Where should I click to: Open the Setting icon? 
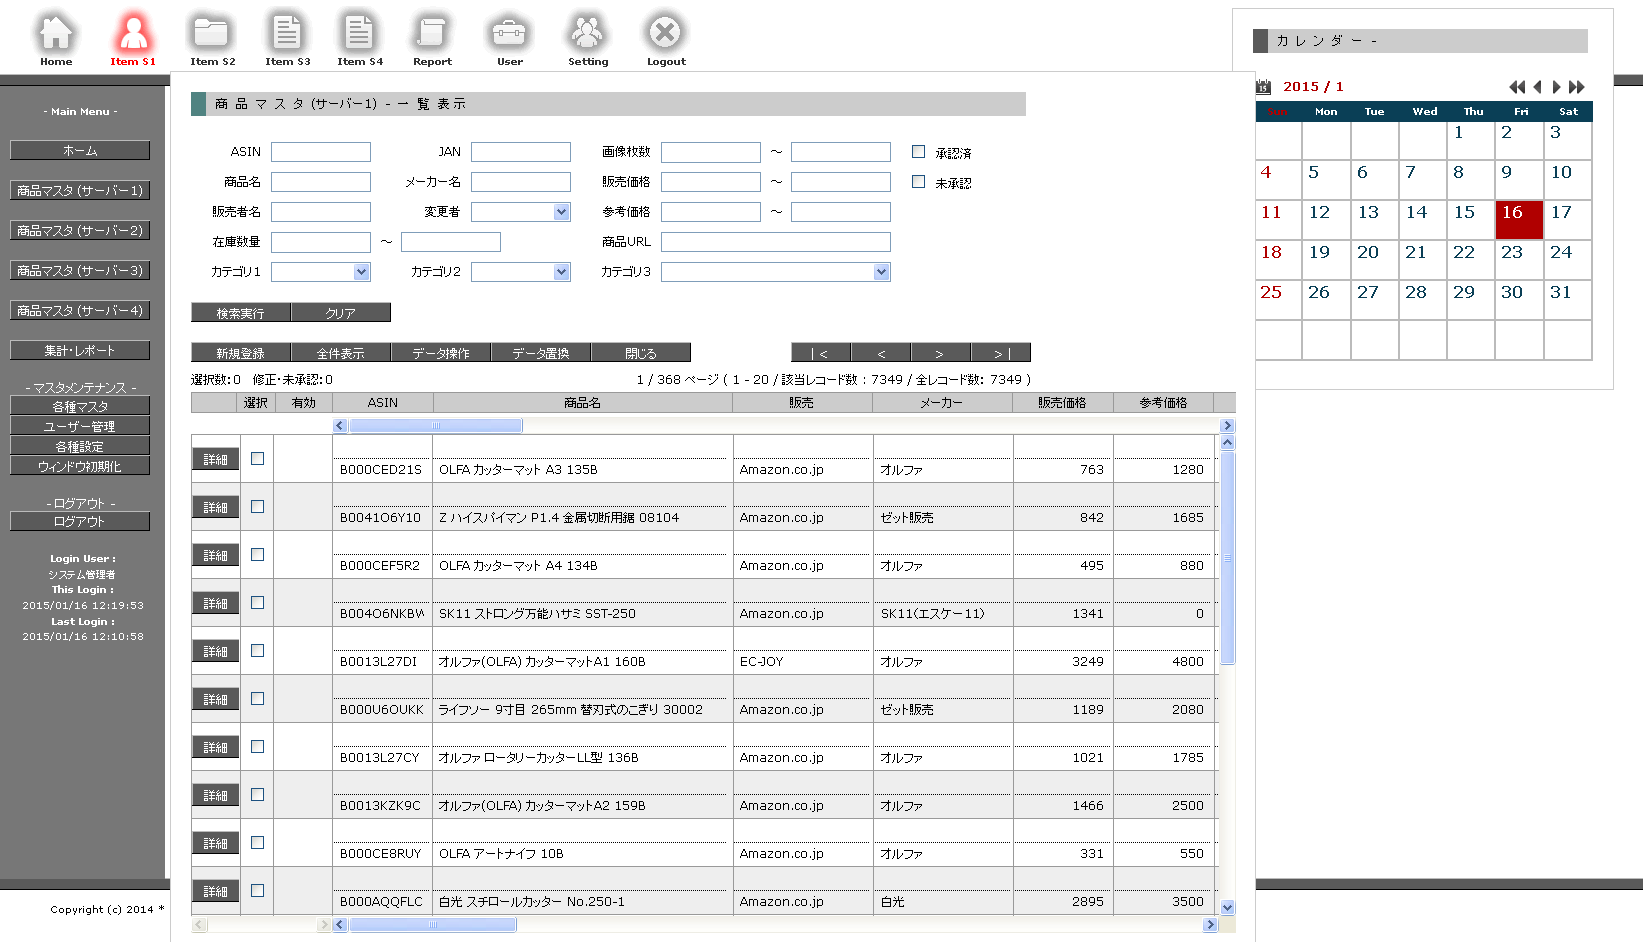point(587,35)
